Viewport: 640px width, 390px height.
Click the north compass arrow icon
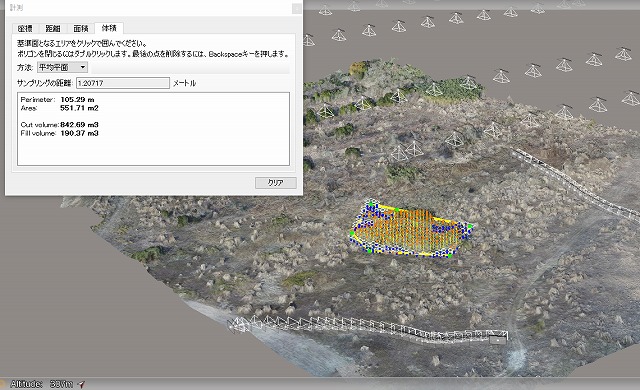[81, 384]
